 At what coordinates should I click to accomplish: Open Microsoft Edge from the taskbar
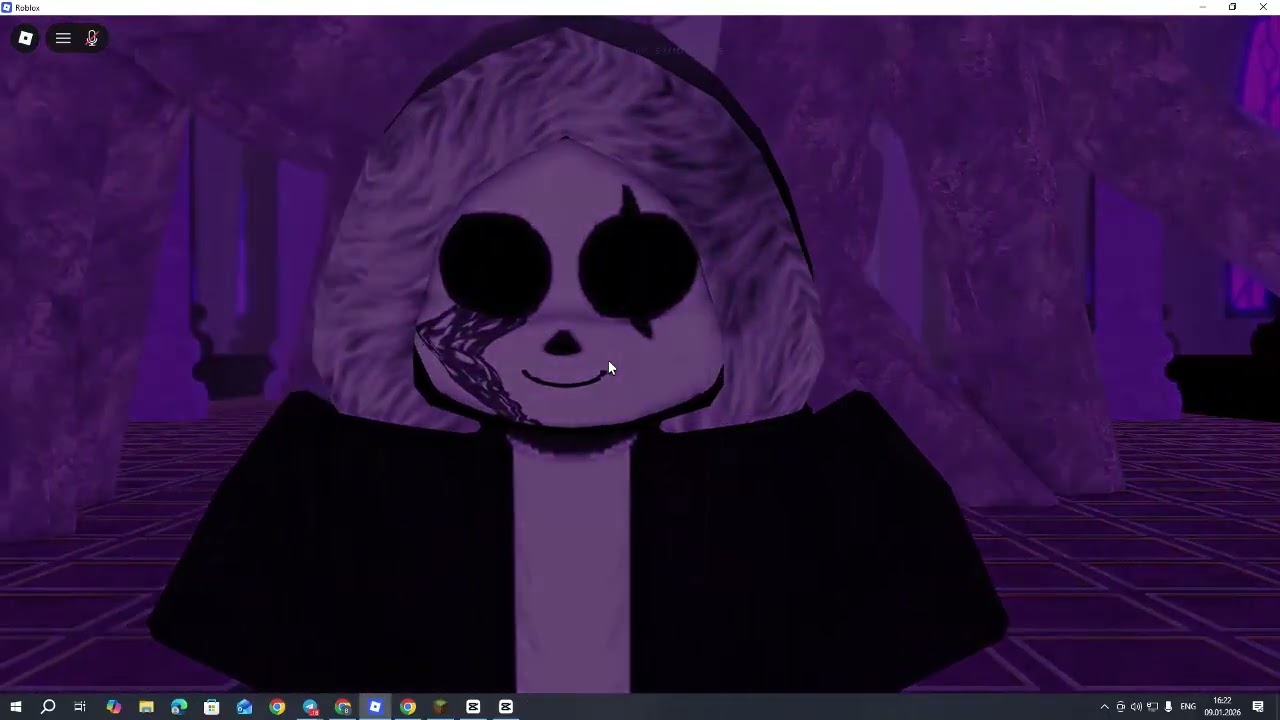[x=179, y=707]
